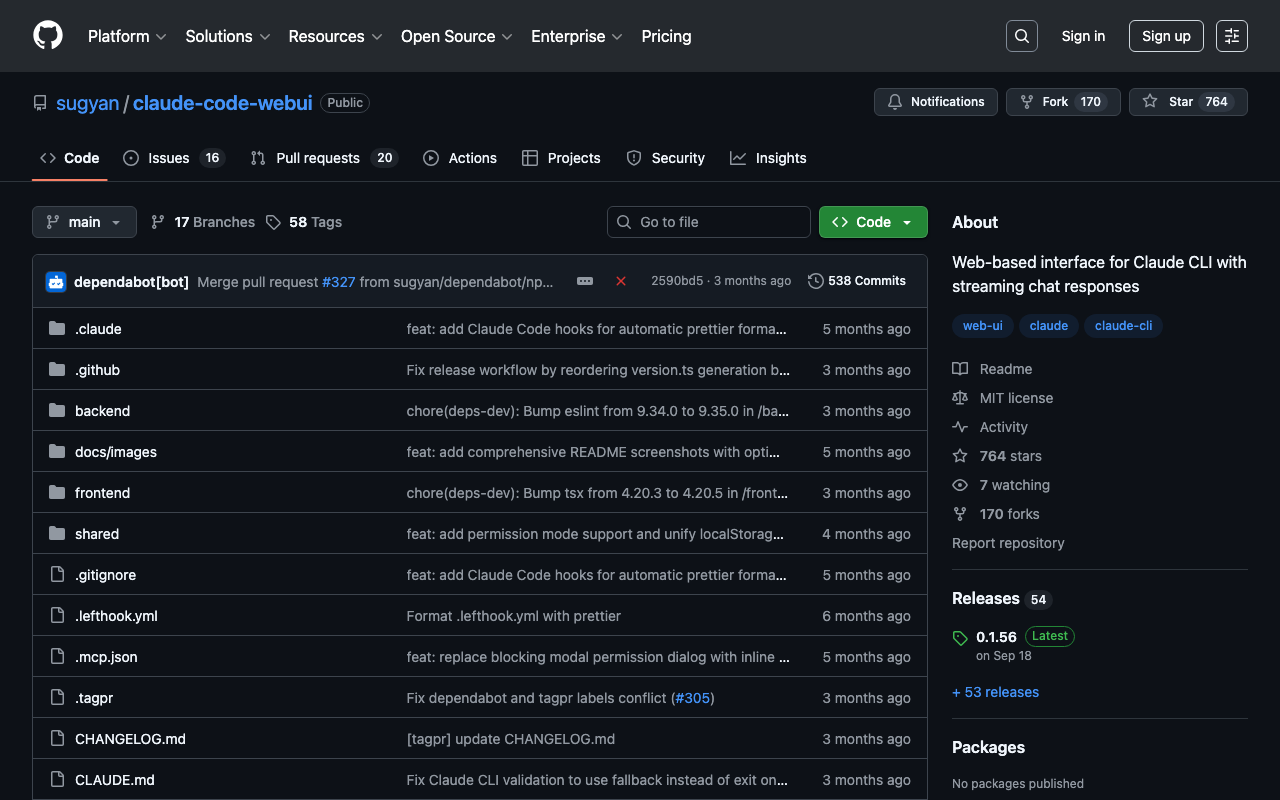Viewport: 1280px width, 800px height.
Task: Open the main branch dropdown
Action: (x=84, y=222)
